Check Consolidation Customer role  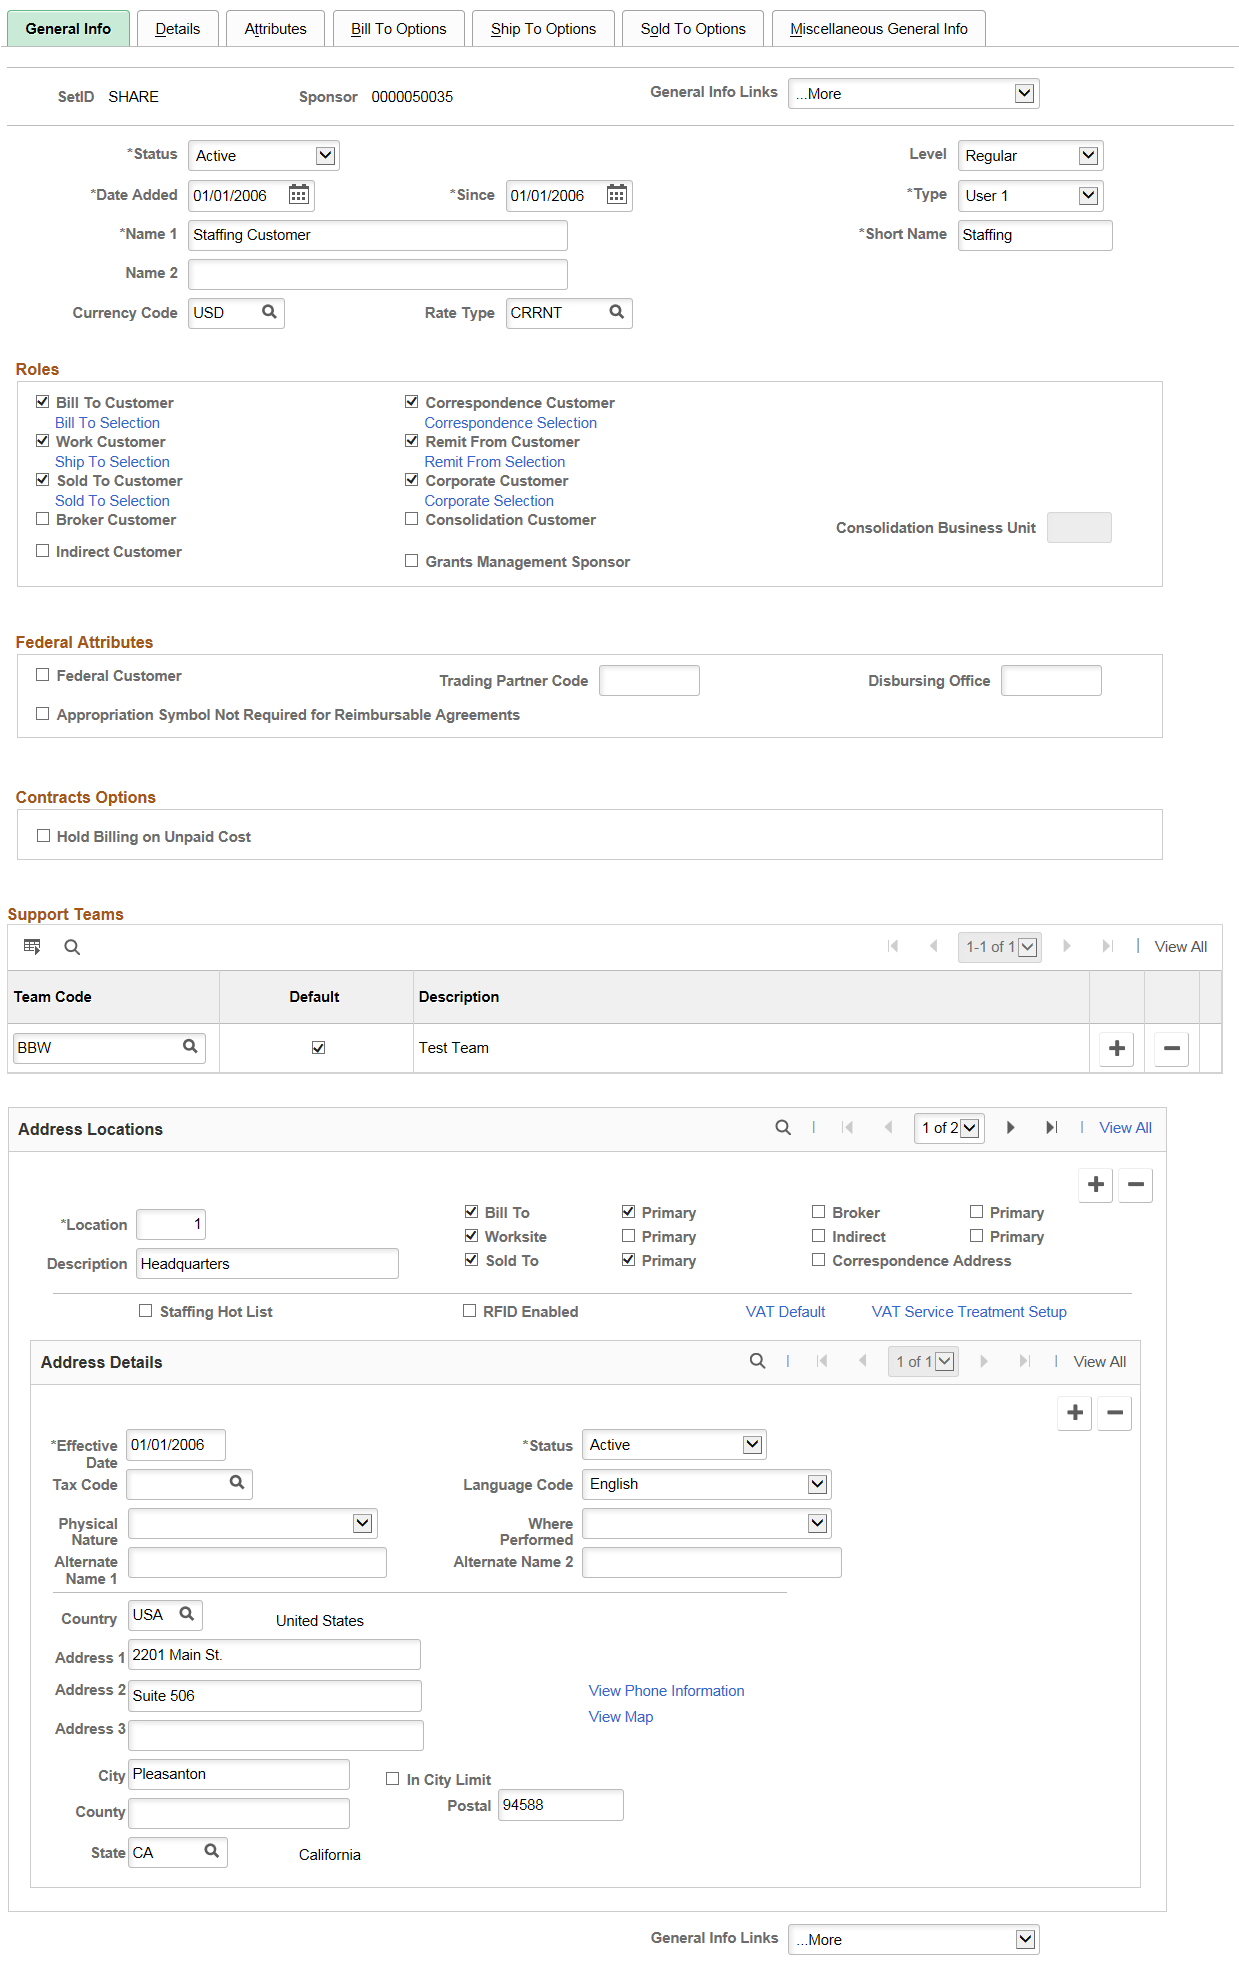click(x=411, y=519)
